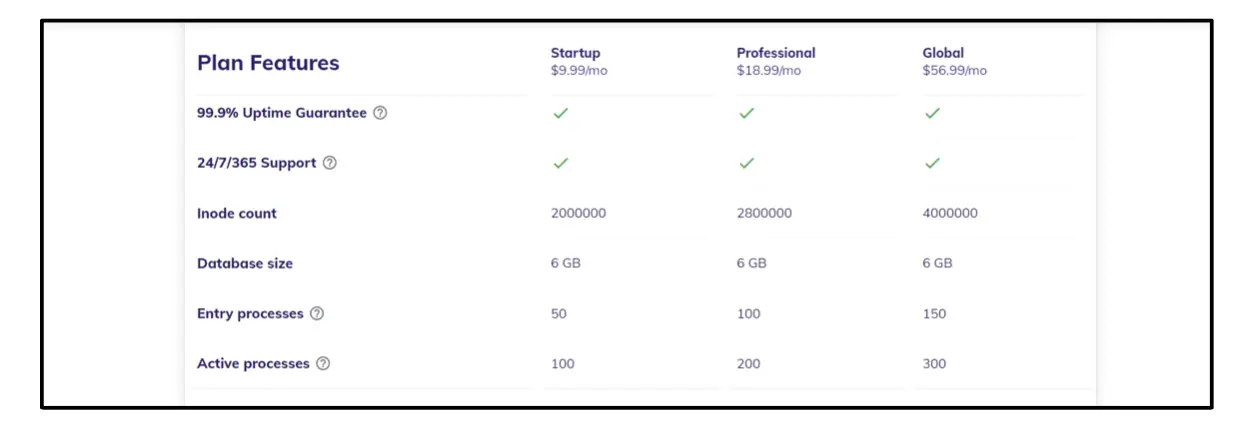The width and height of the screenshot is (1254, 432).
Task: Click Professional's 24/7/365 Support checkmark
Action: click(x=746, y=163)
